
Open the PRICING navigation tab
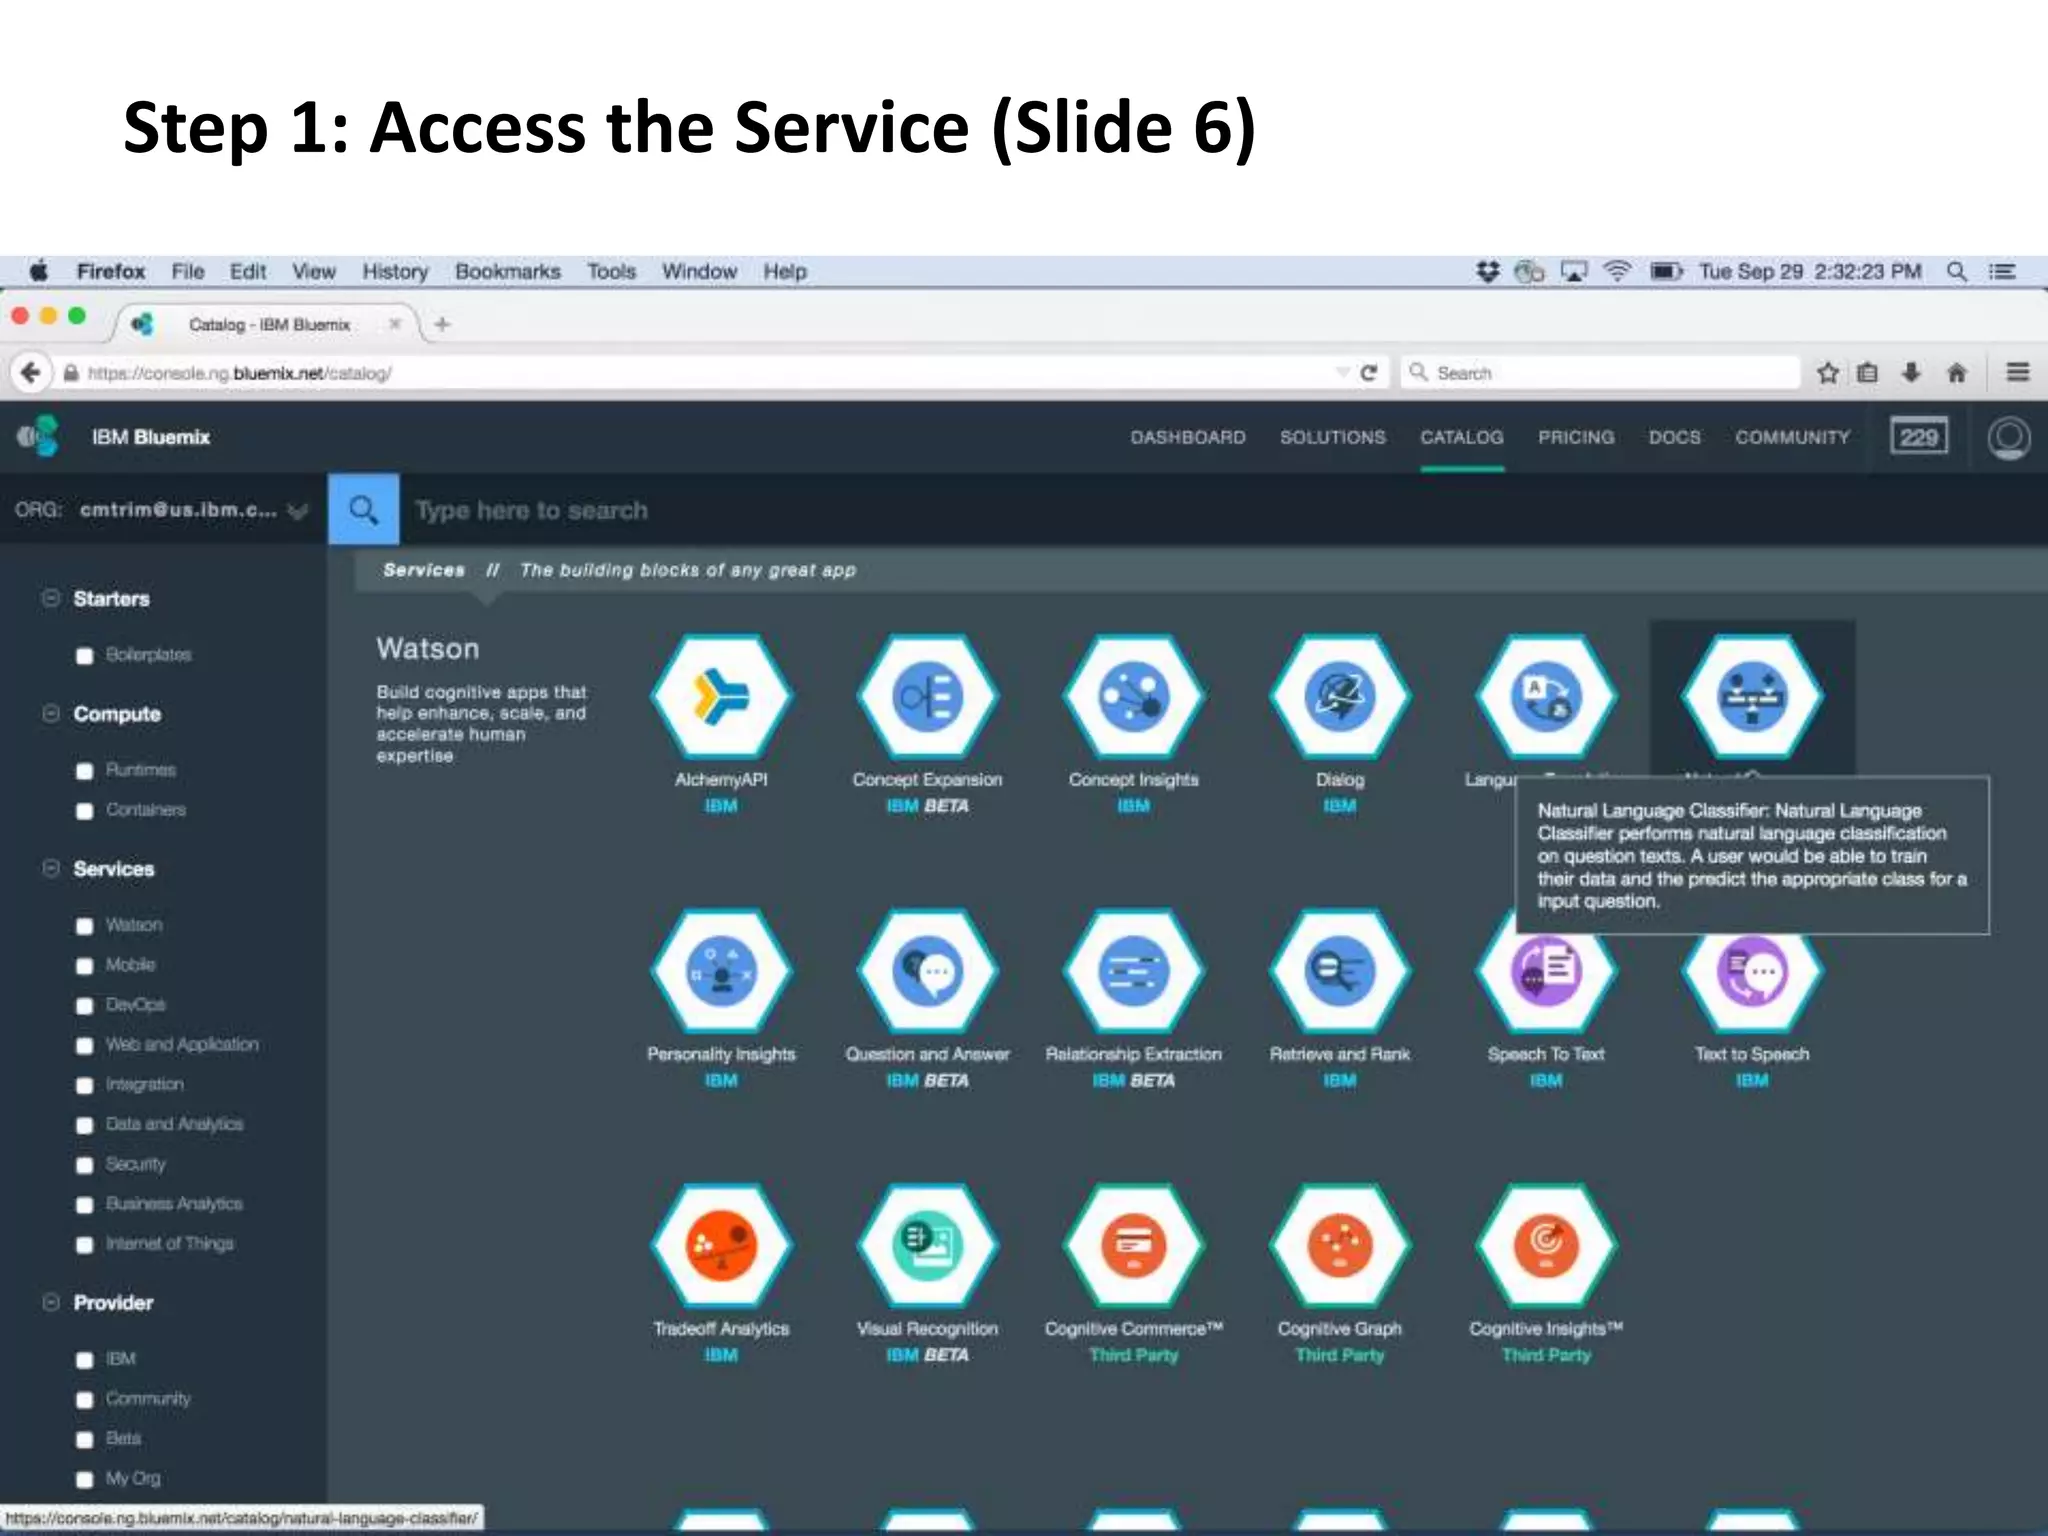[1576, 437]
